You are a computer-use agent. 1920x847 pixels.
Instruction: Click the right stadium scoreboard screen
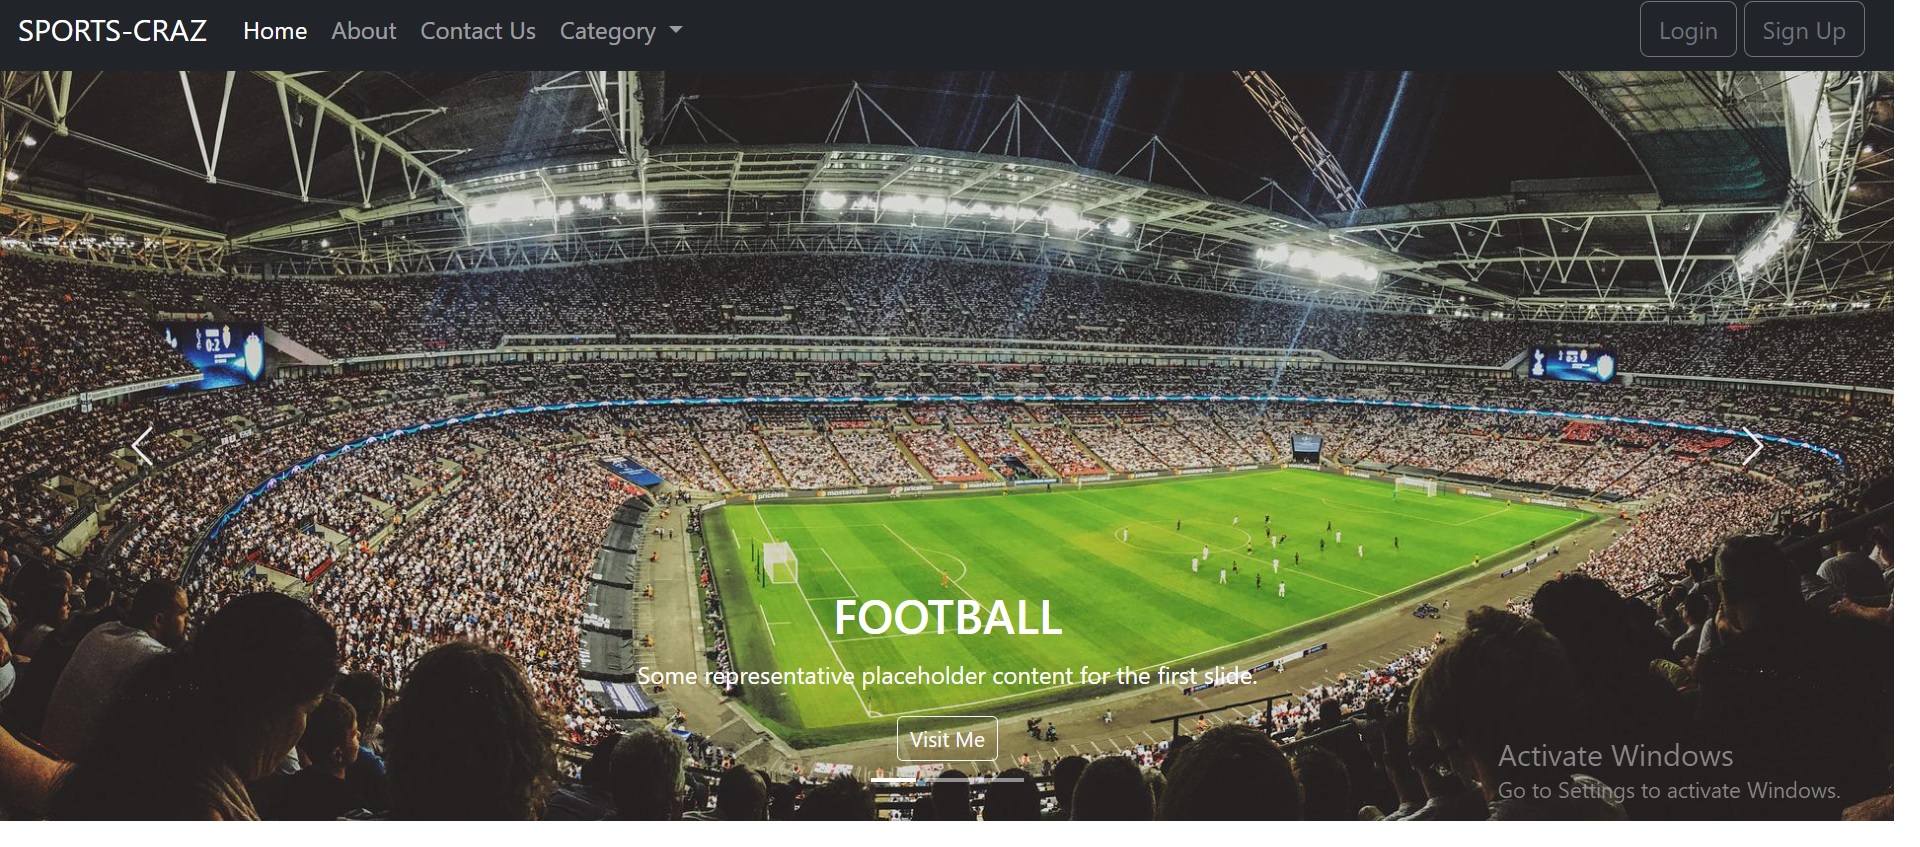click(1571, 363)
